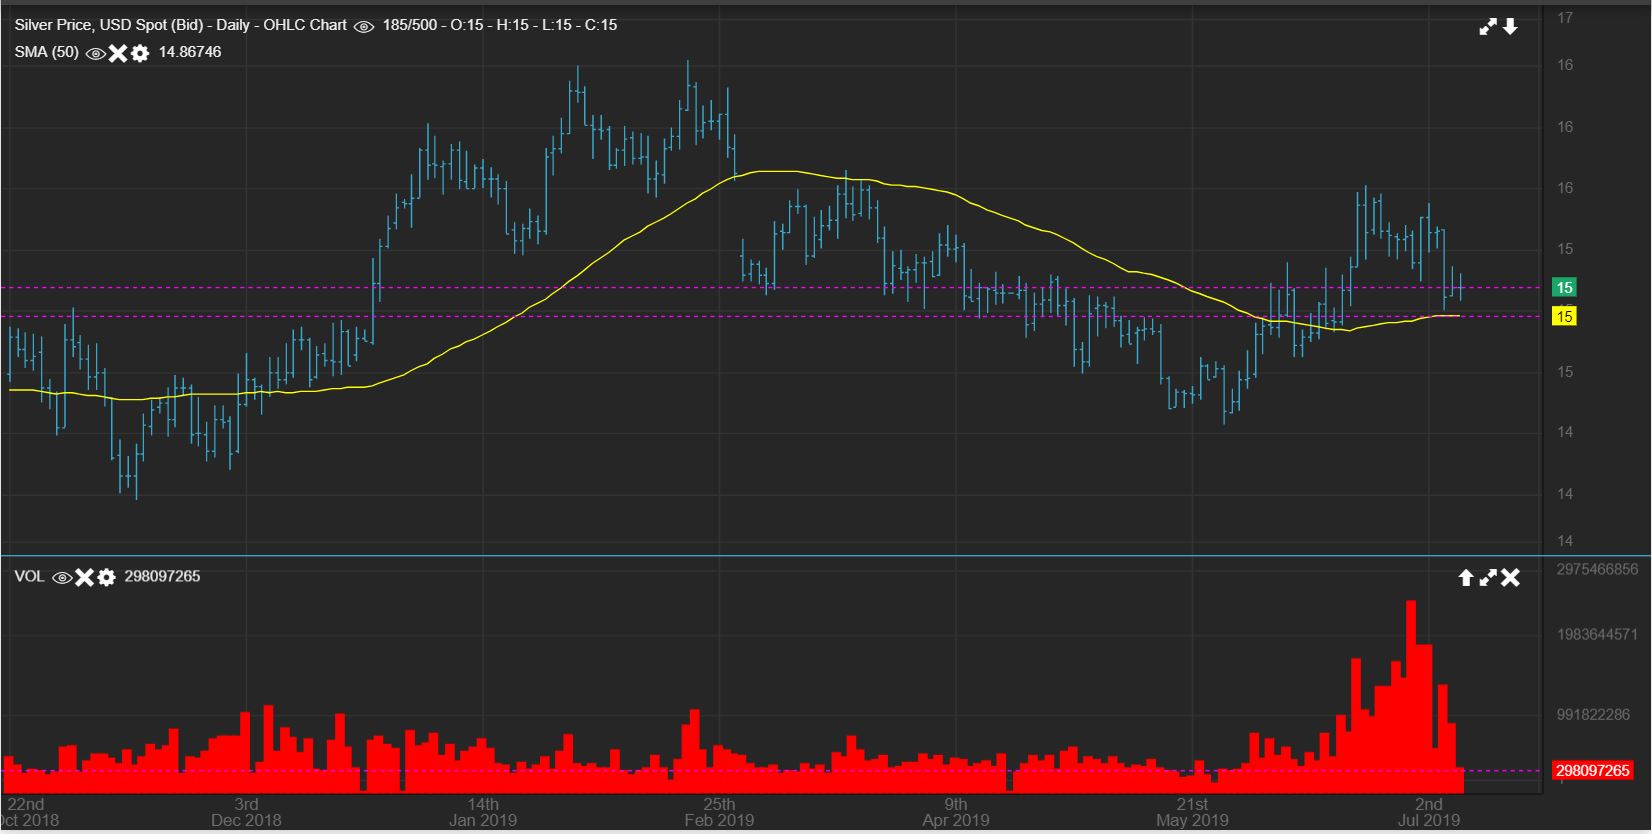The width and height of the screenshot is (1652, 834).
Task: Click the volume reading 298097265 beside VOL
Action: (162, 577)
